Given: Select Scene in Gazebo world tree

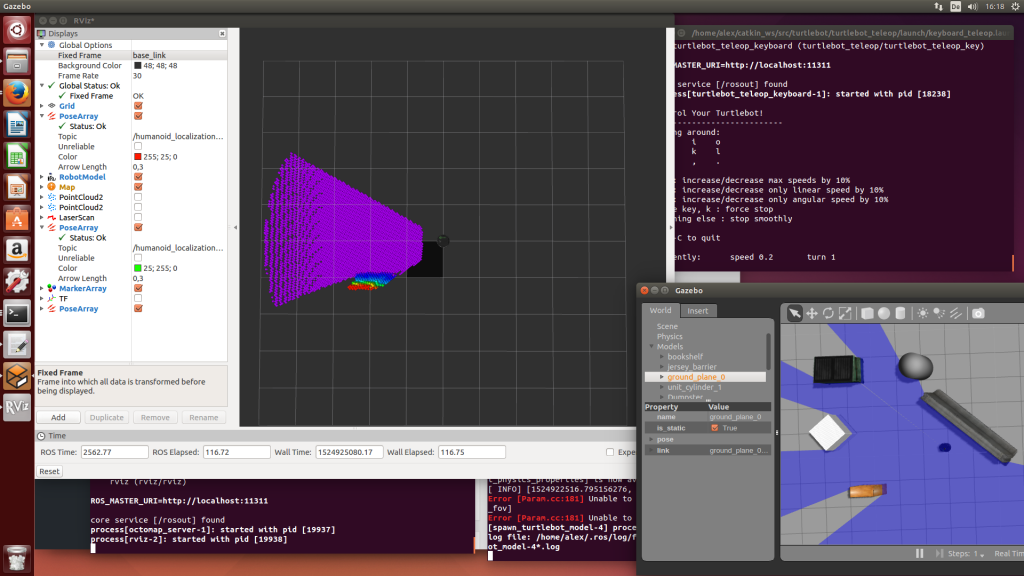Looking at the screenshot, I should [x=667, y=326].
